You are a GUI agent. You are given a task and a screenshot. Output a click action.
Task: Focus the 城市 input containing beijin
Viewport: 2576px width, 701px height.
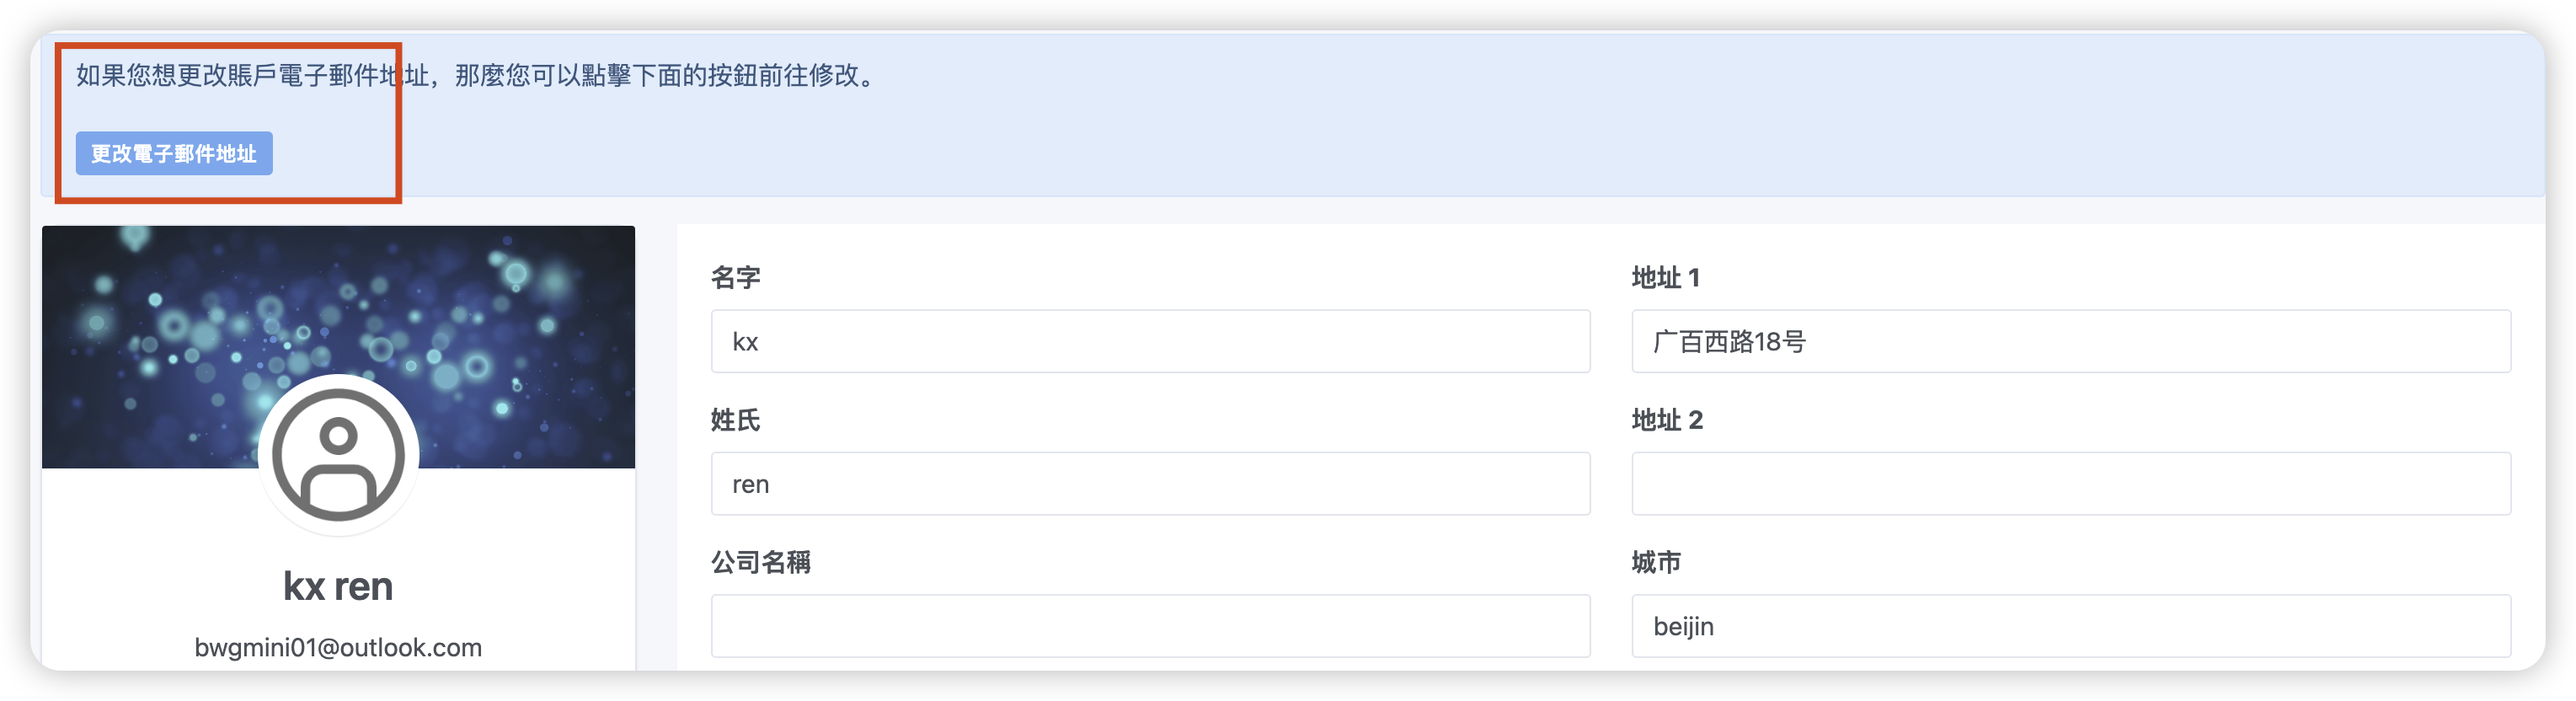click(x=2070, y=626)
